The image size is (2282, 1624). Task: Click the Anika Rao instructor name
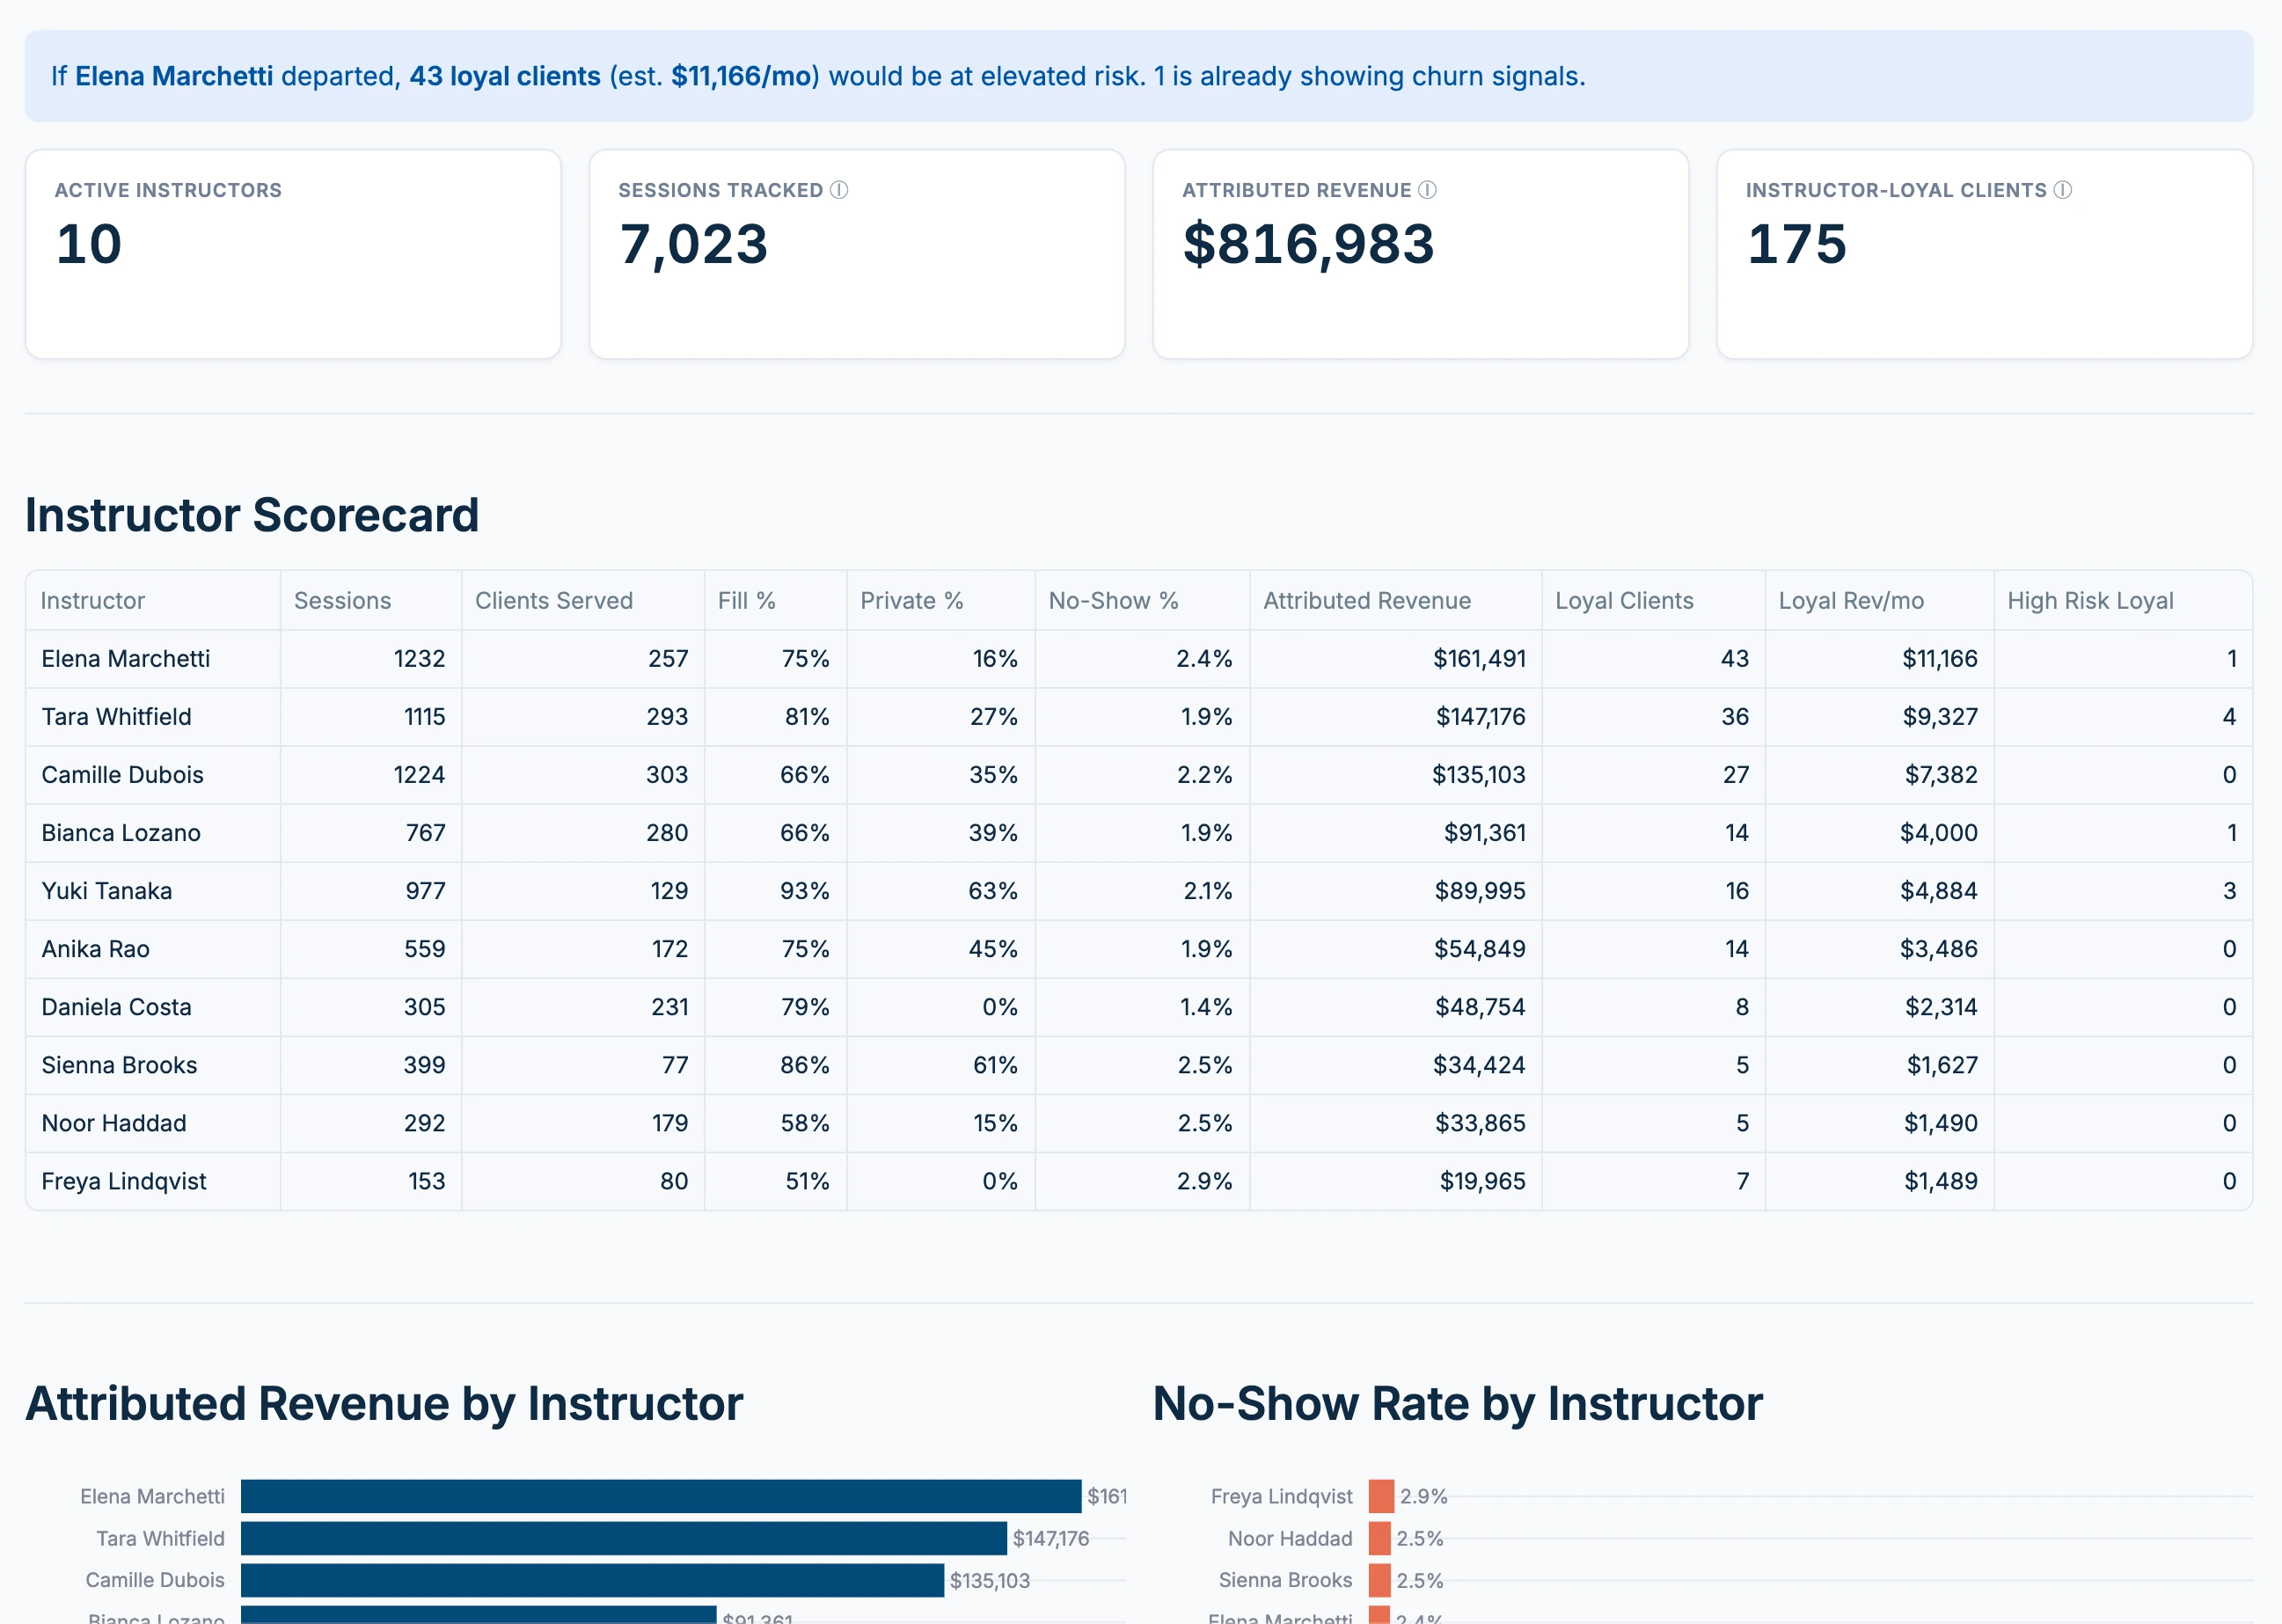point(96,948)
